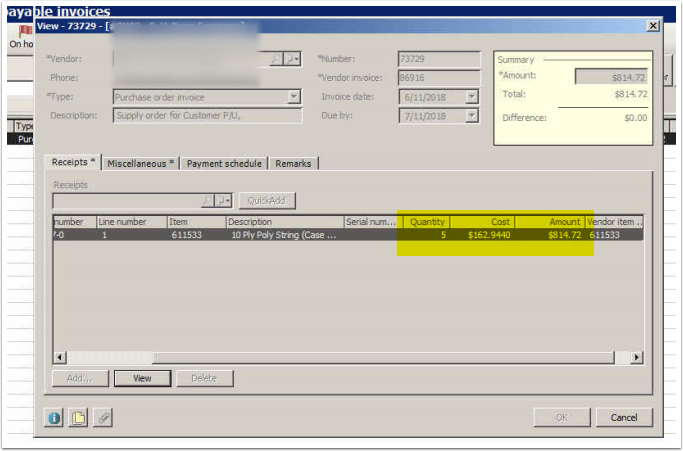
Task: Click the right scroll arrow of the grid
Action: (x=636, y=358)
